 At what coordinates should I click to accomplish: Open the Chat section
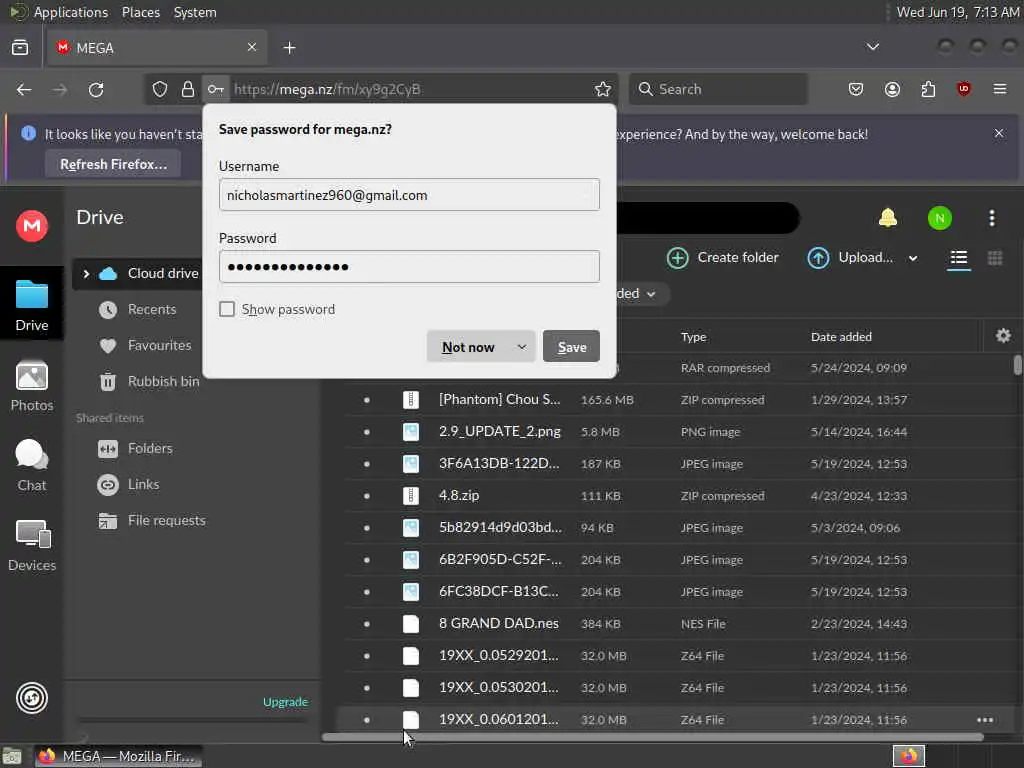31,465
